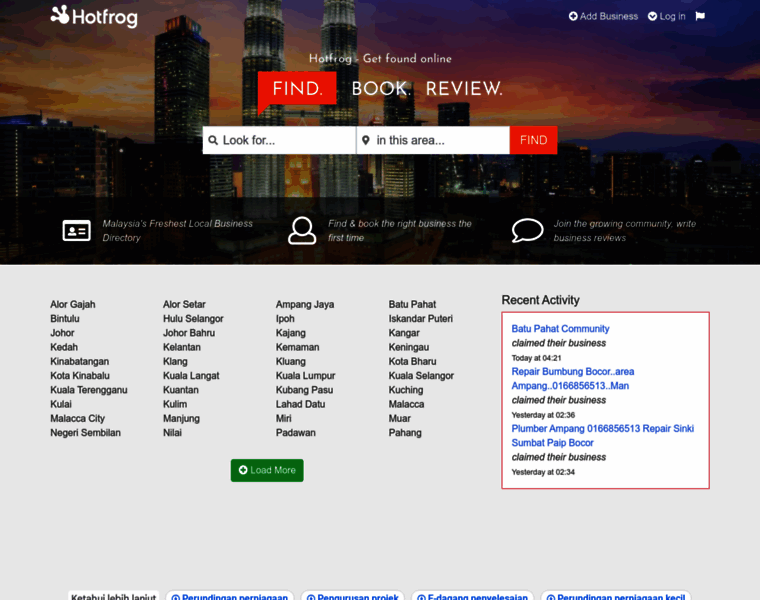Image resolution: width=760 pixels, height=600 pixels.
Task: Click the red FIND search button
Action: (x=533, y=140)
